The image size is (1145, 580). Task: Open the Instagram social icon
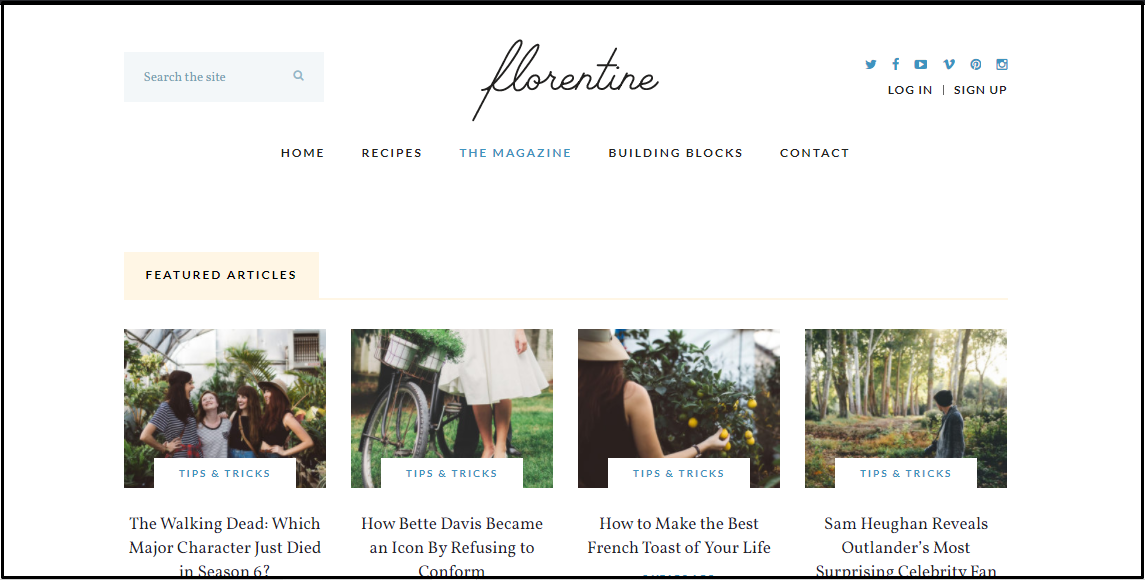coord(1002,64)
